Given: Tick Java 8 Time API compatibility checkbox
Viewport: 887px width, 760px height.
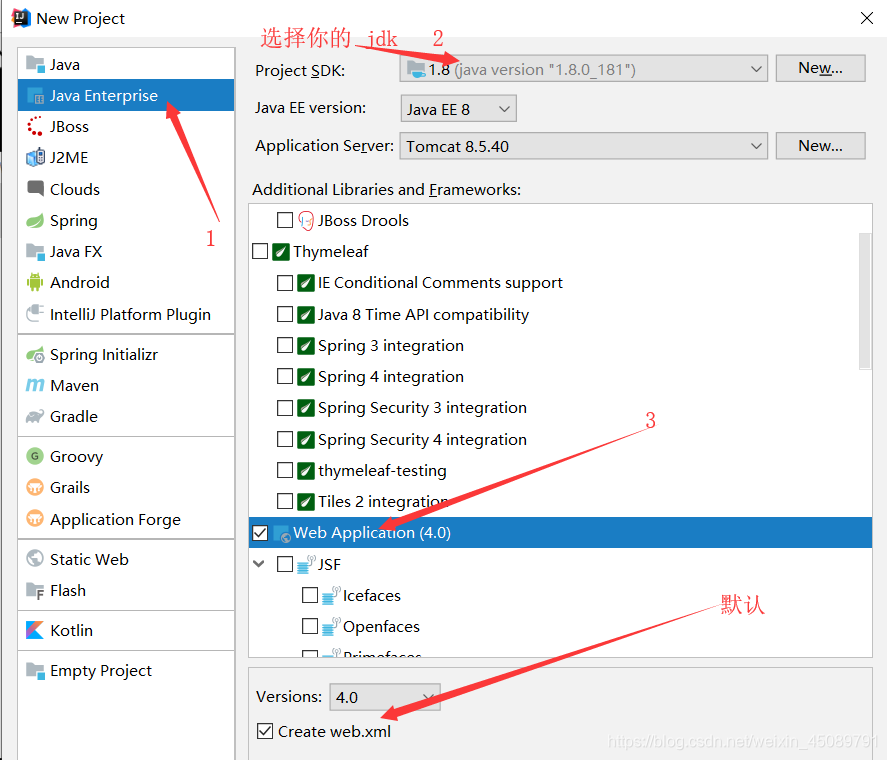Looking at the screenshot, I should click(x=285, y=314).
